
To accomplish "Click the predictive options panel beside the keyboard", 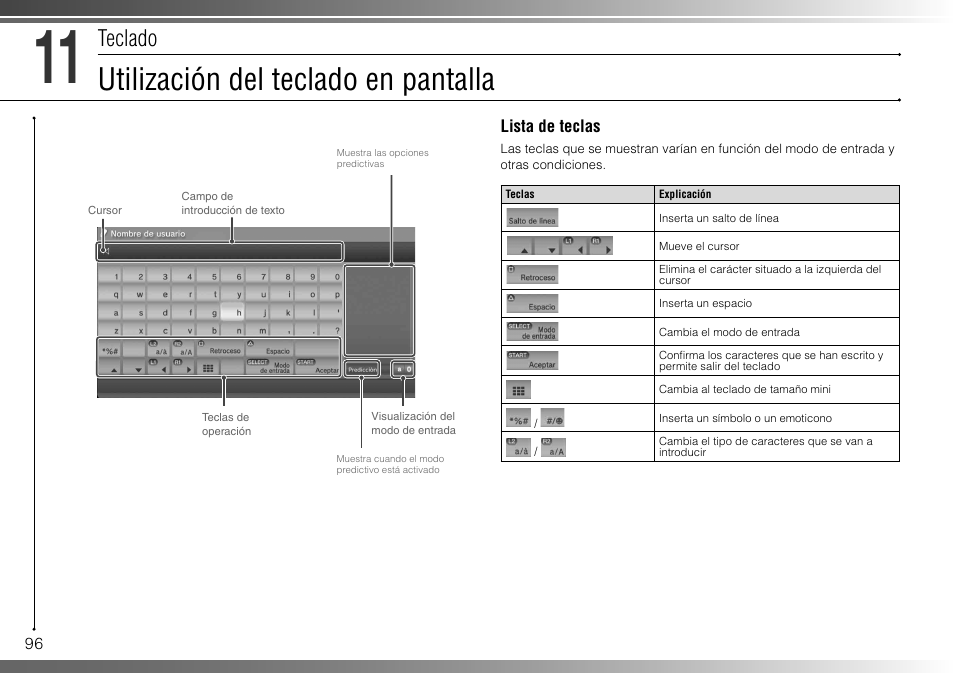I will click(x=379, y=311).
